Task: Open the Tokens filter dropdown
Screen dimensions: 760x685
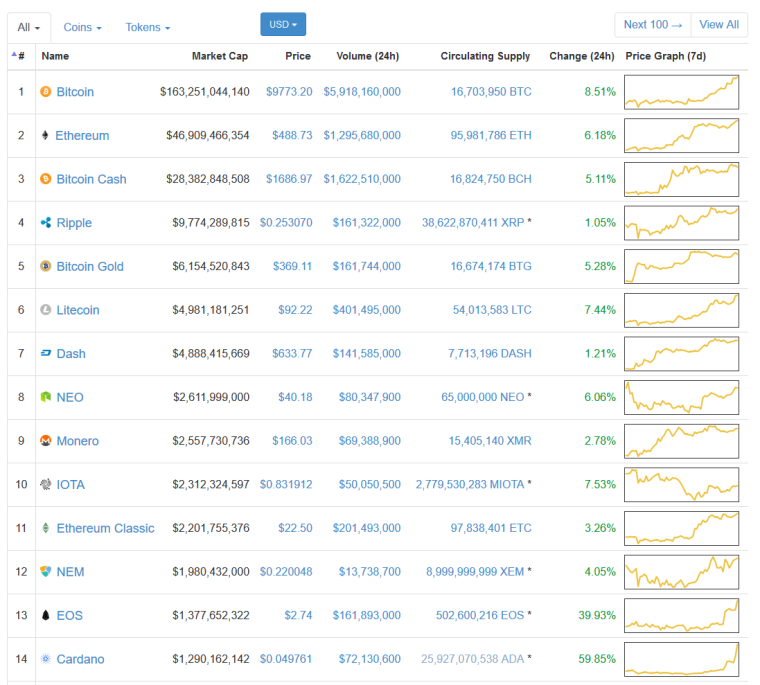Action: tap(148, 27)
